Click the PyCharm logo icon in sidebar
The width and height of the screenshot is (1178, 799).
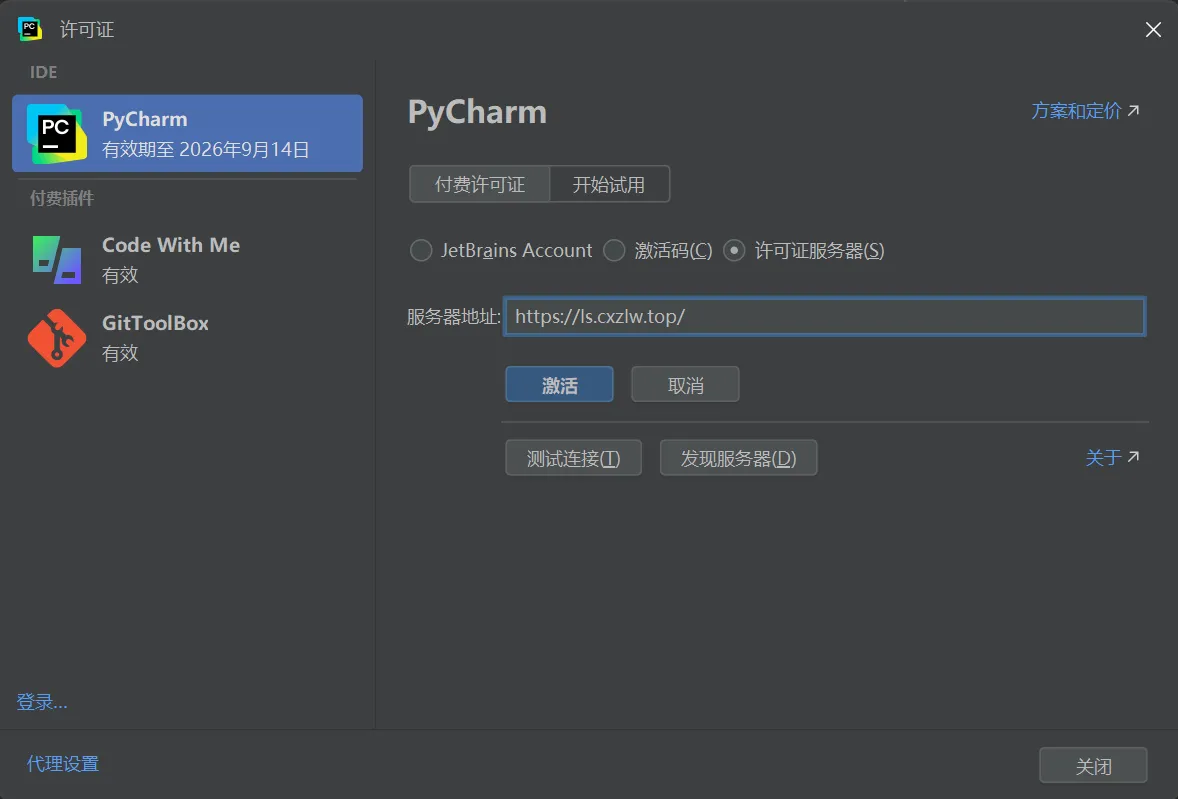[x=56, y=134]
